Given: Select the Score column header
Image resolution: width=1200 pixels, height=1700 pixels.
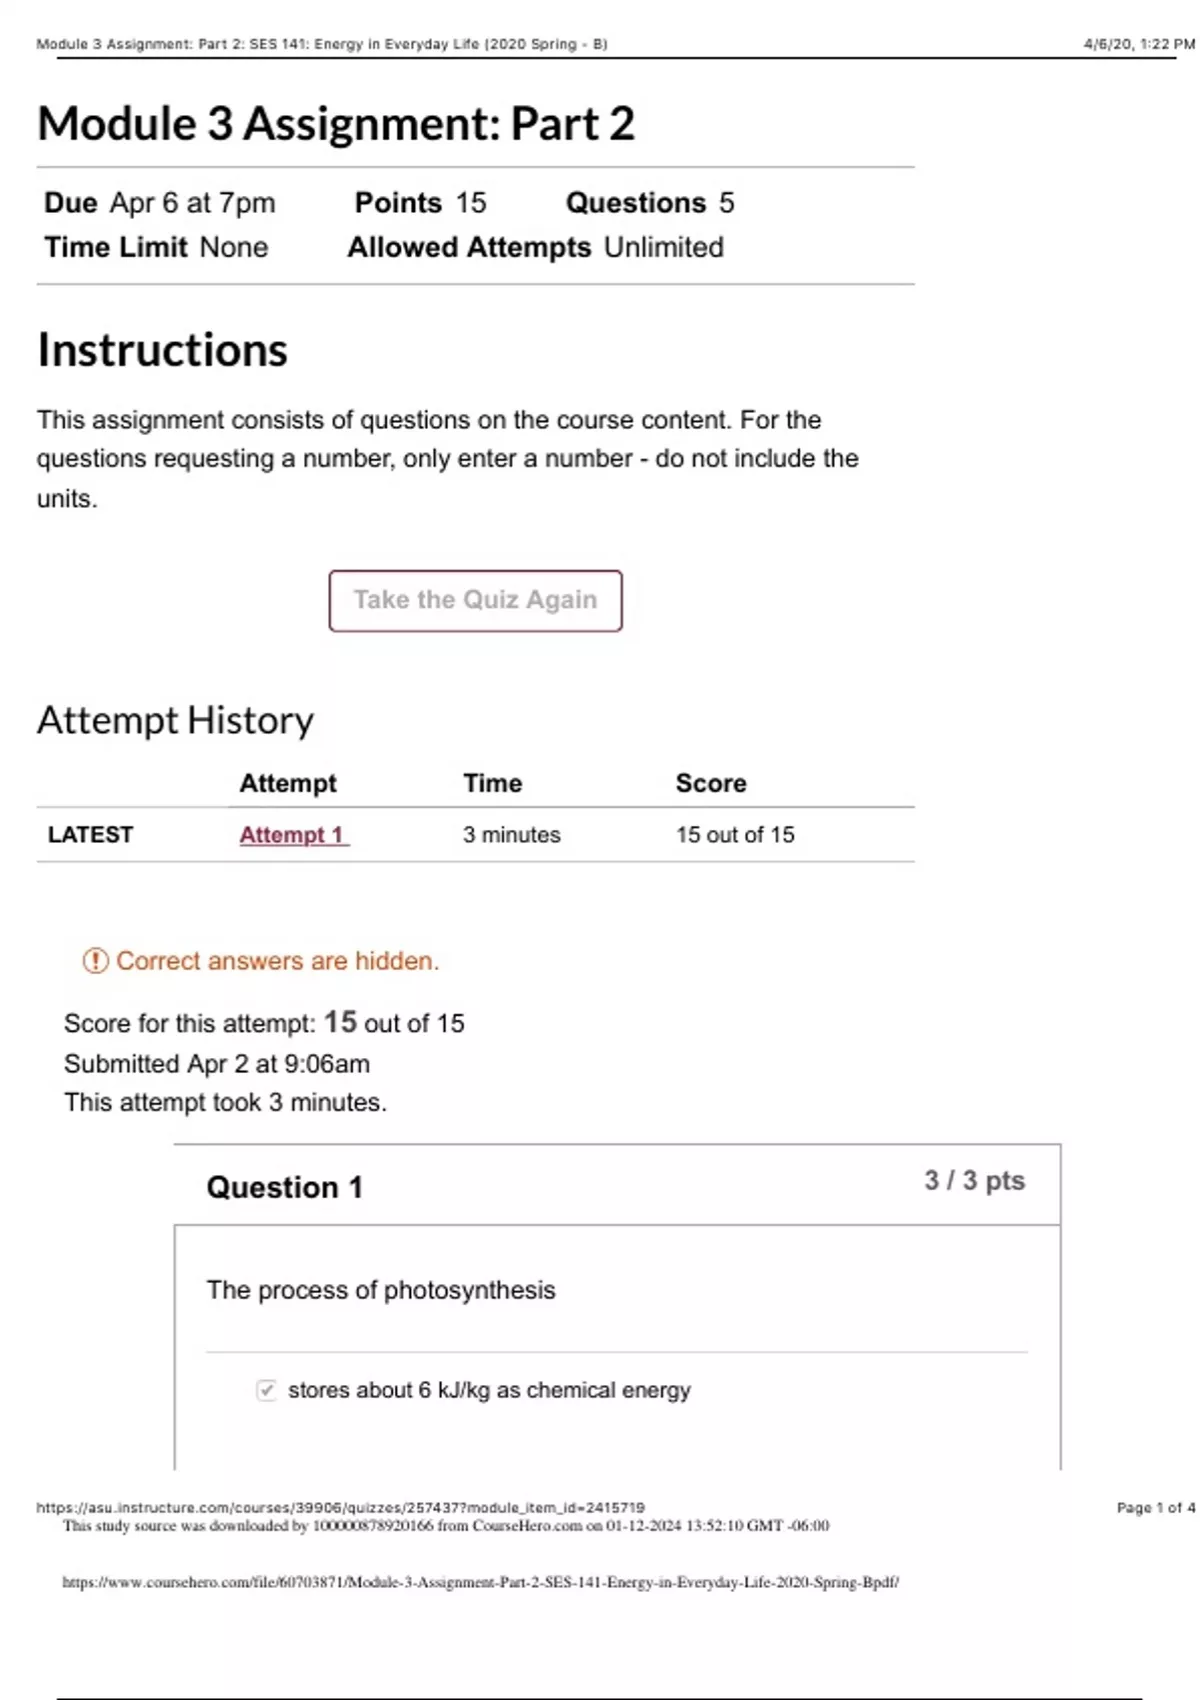Looking at the screenshot, I should 711,783.
